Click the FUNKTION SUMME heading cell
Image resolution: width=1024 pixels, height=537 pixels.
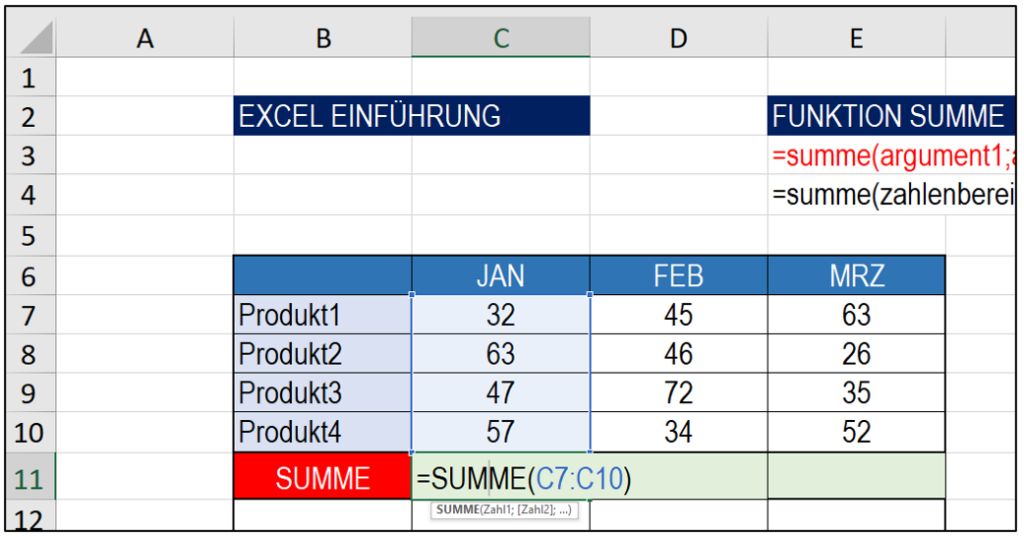point(891,116)
